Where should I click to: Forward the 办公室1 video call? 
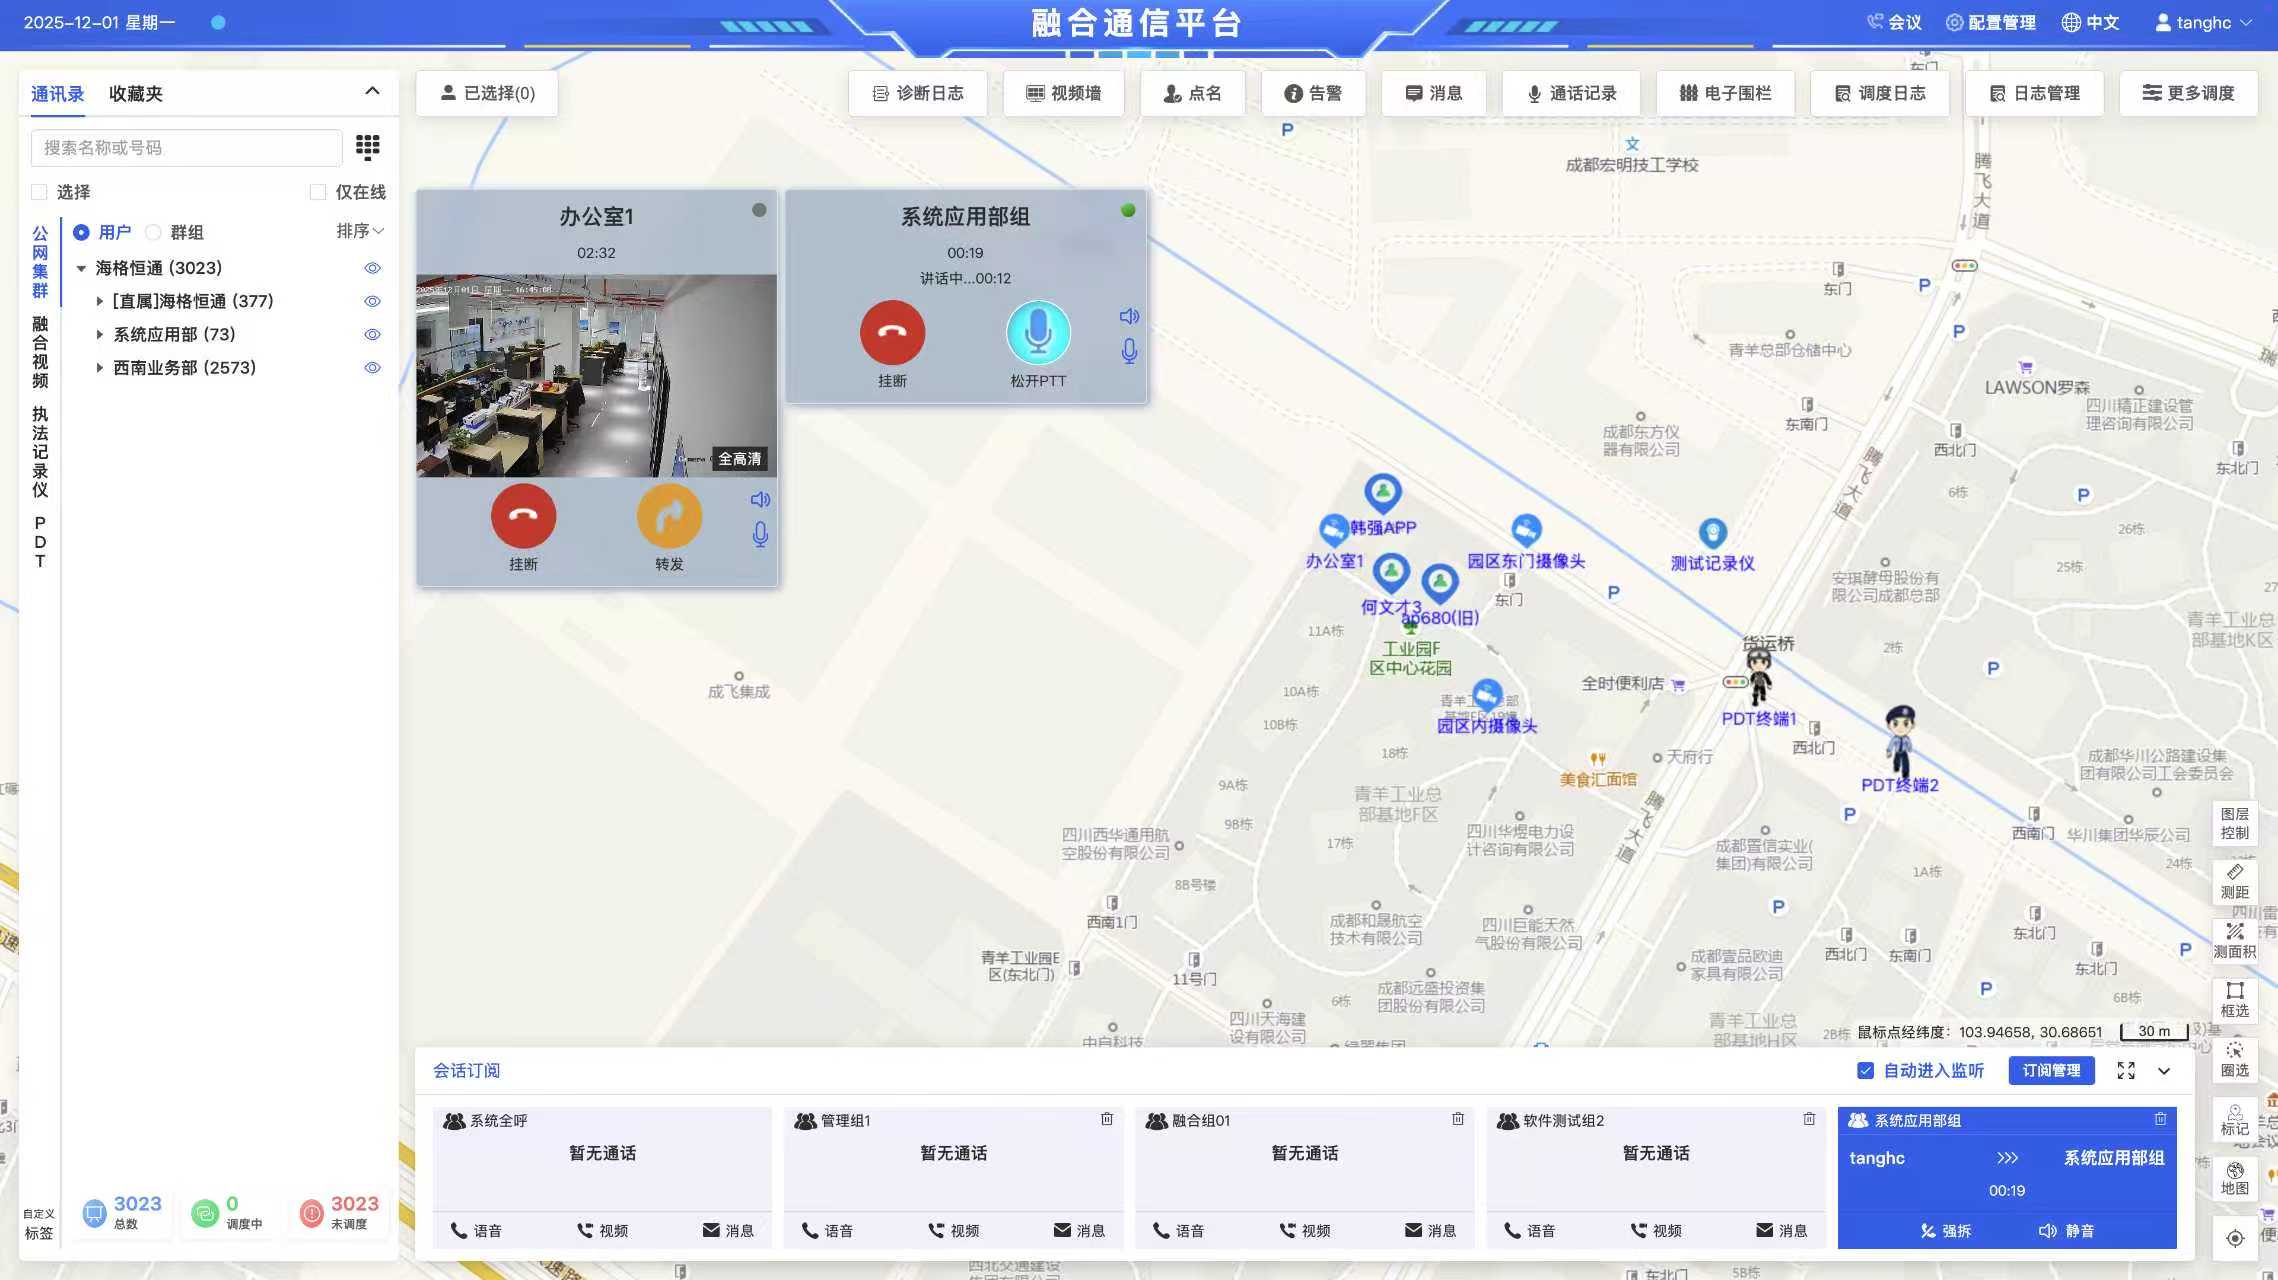tap(669, 516)
